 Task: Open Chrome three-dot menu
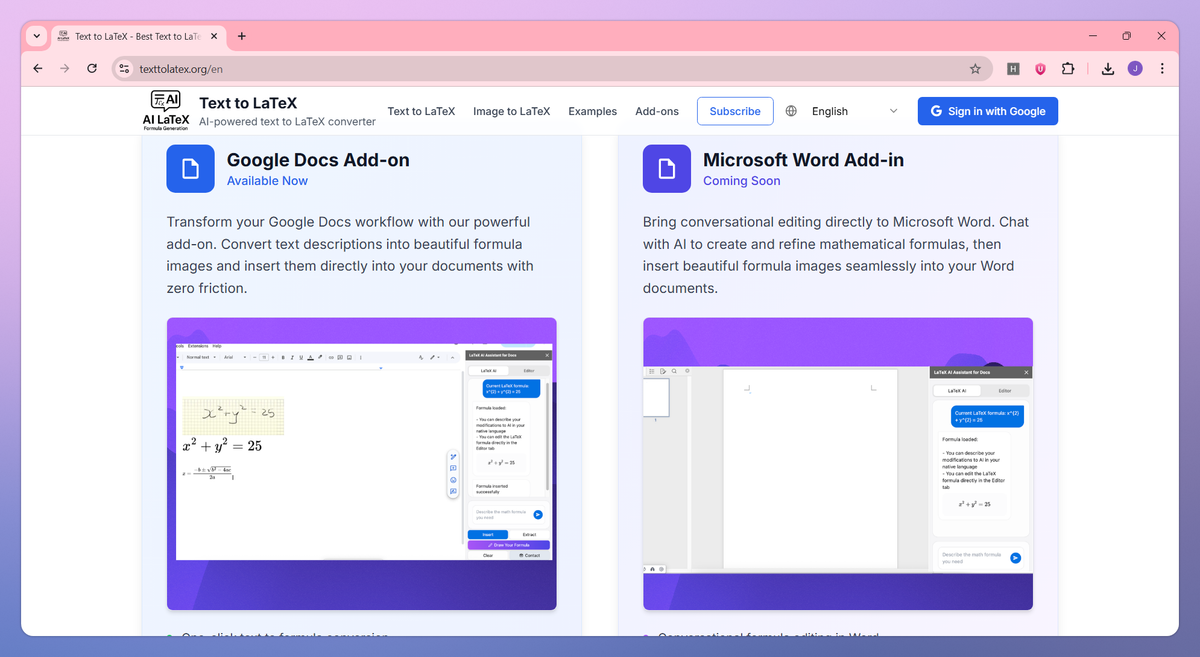click(x=1162, y=69)
